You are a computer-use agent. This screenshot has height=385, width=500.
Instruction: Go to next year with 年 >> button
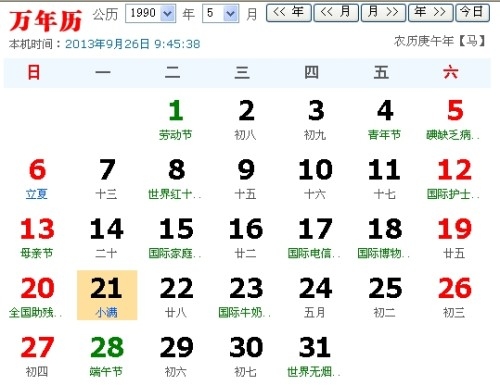pyautogui.click(x=430, y=13)
